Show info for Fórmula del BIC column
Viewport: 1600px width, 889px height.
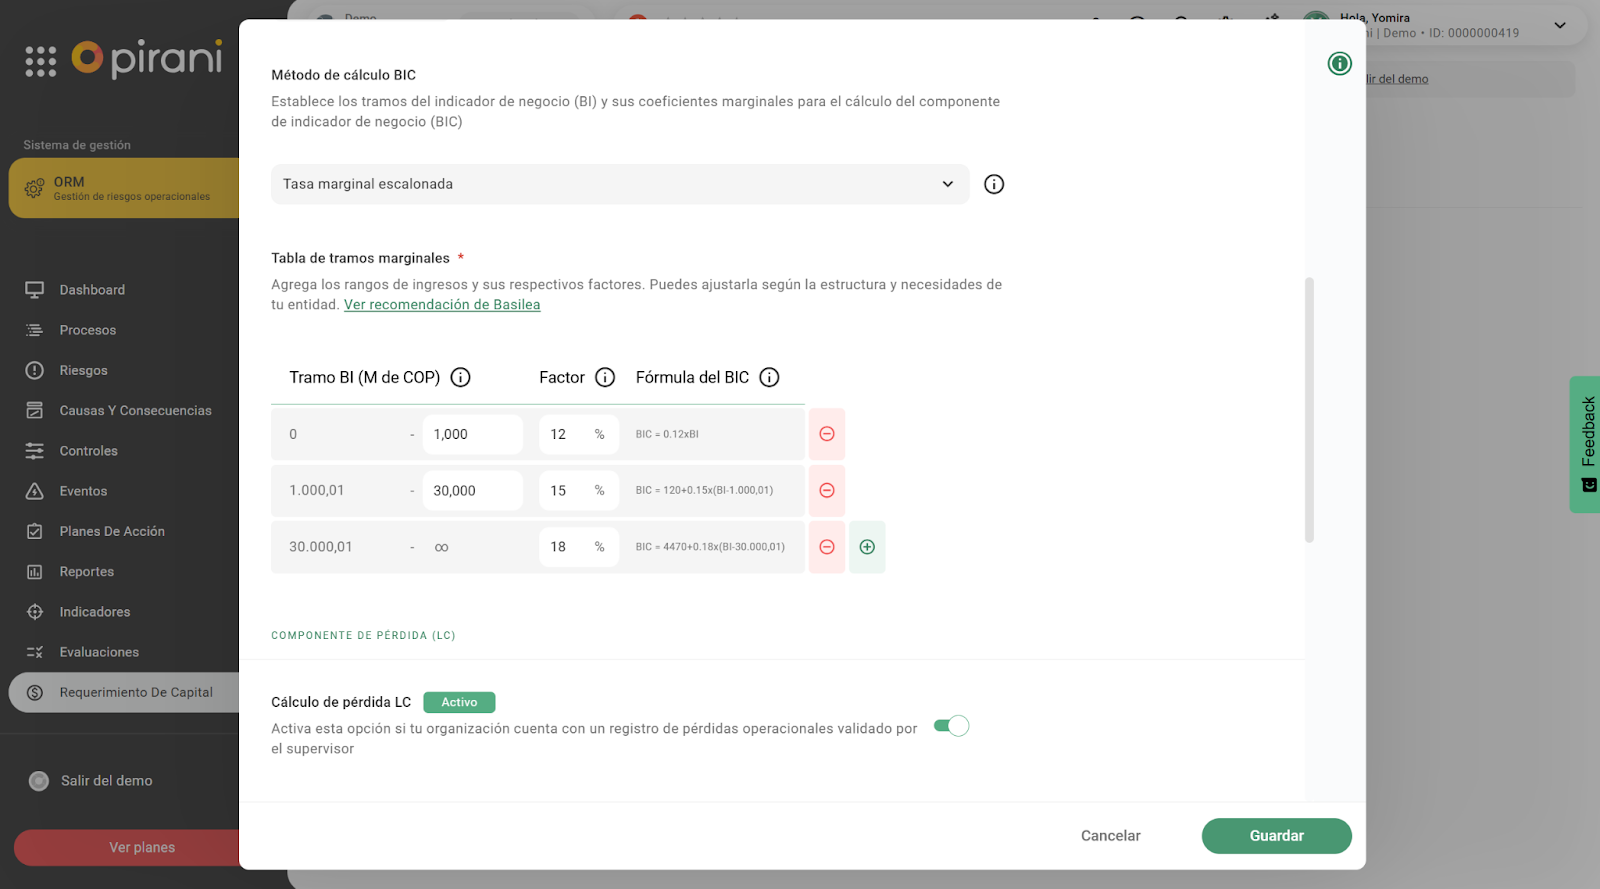click(769, 377)
